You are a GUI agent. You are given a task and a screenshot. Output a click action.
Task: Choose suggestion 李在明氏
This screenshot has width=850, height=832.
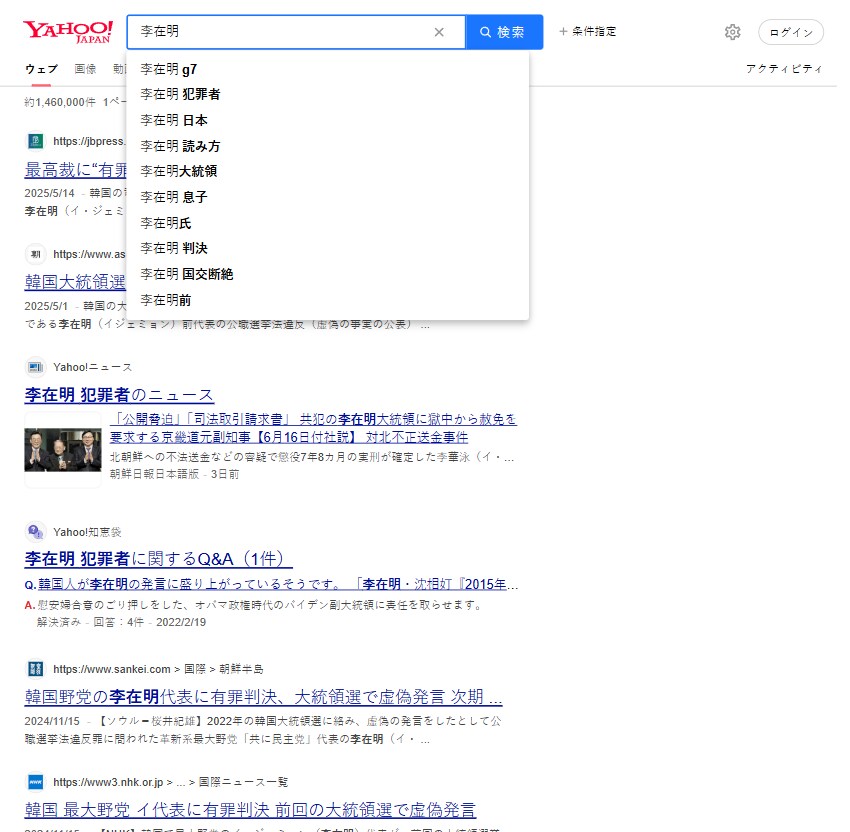(x=327, y=223)
